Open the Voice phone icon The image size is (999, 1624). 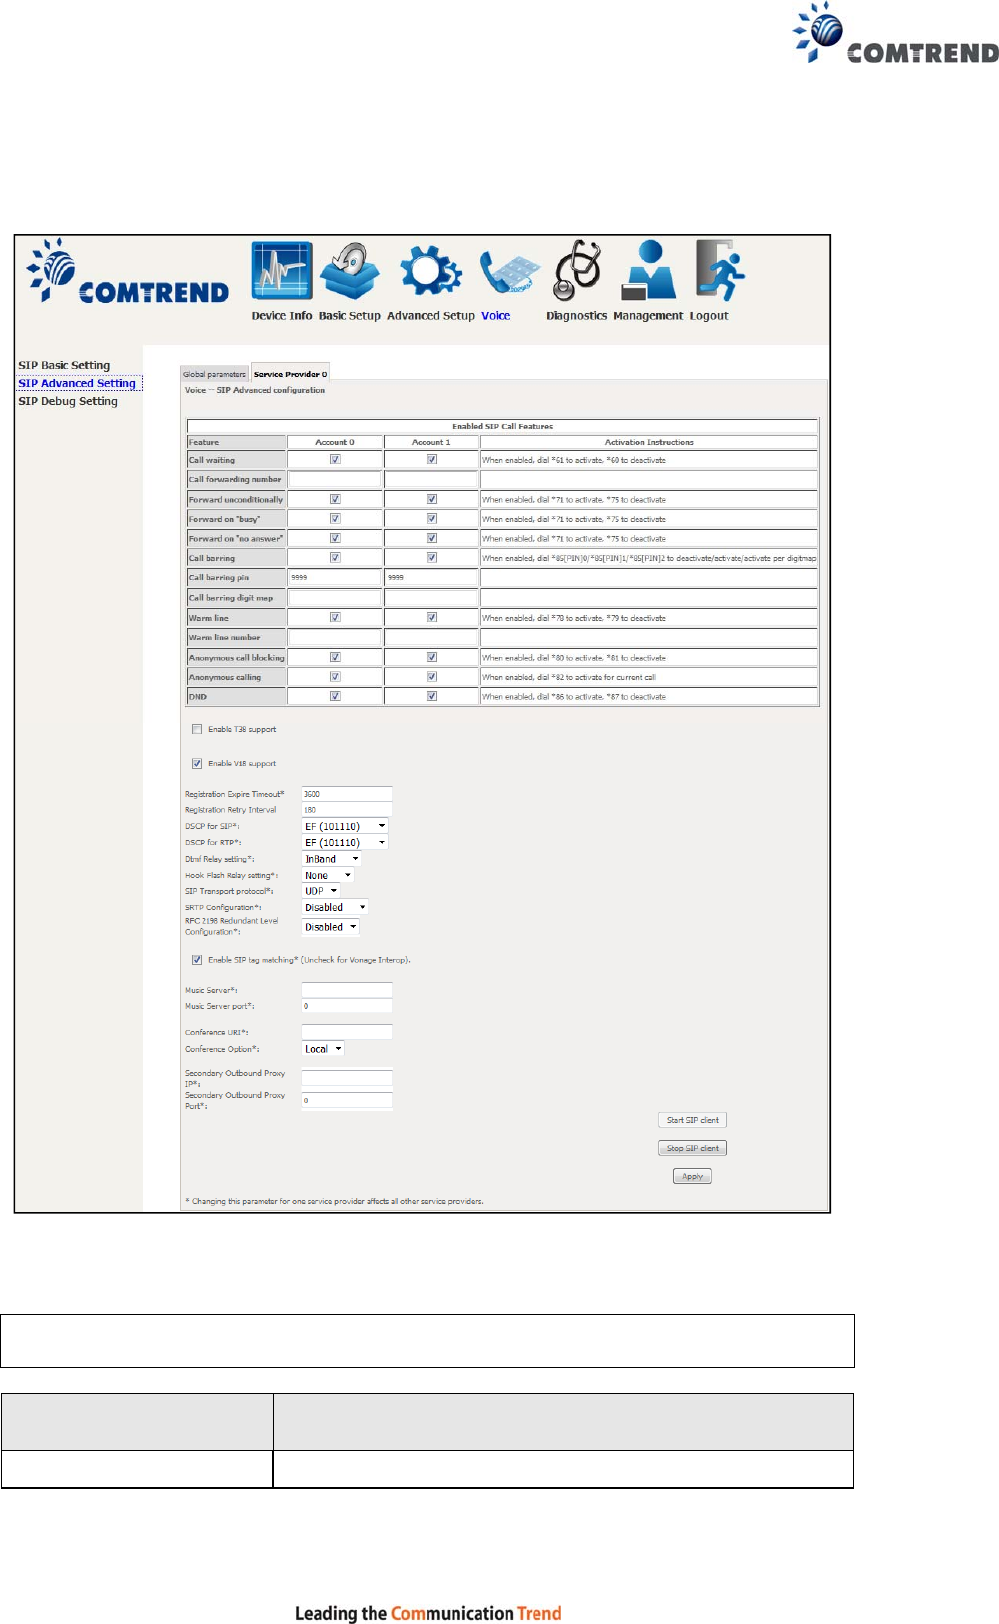(510, 272)
